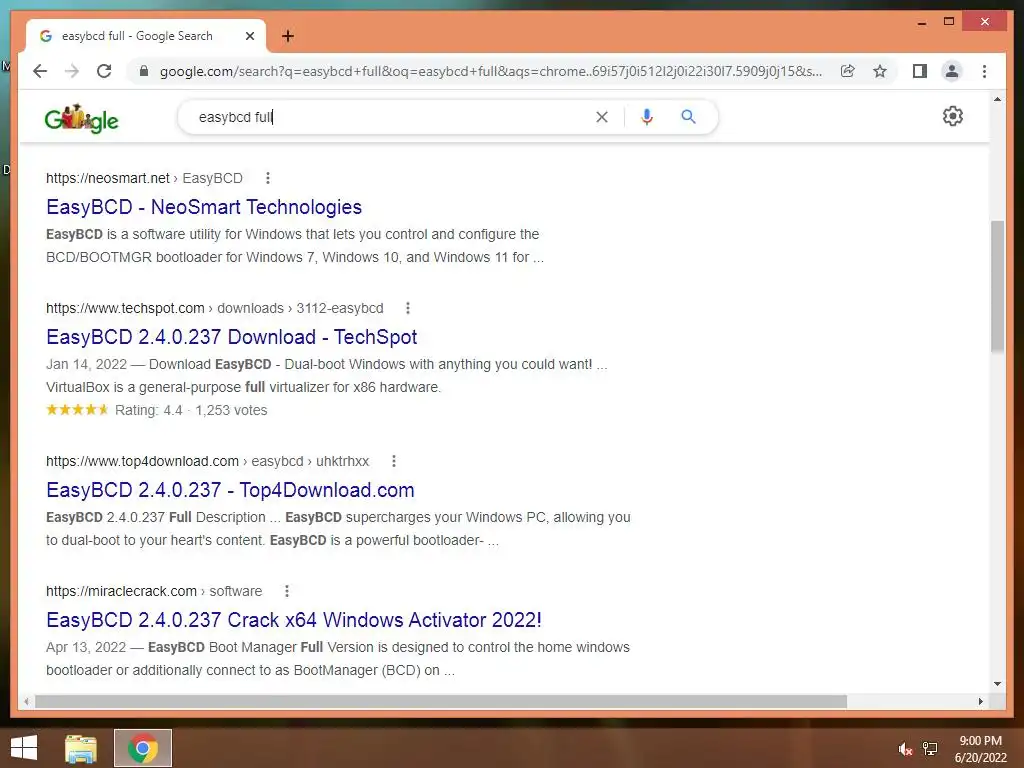Click in the Google search input field

tap(392, 117)
